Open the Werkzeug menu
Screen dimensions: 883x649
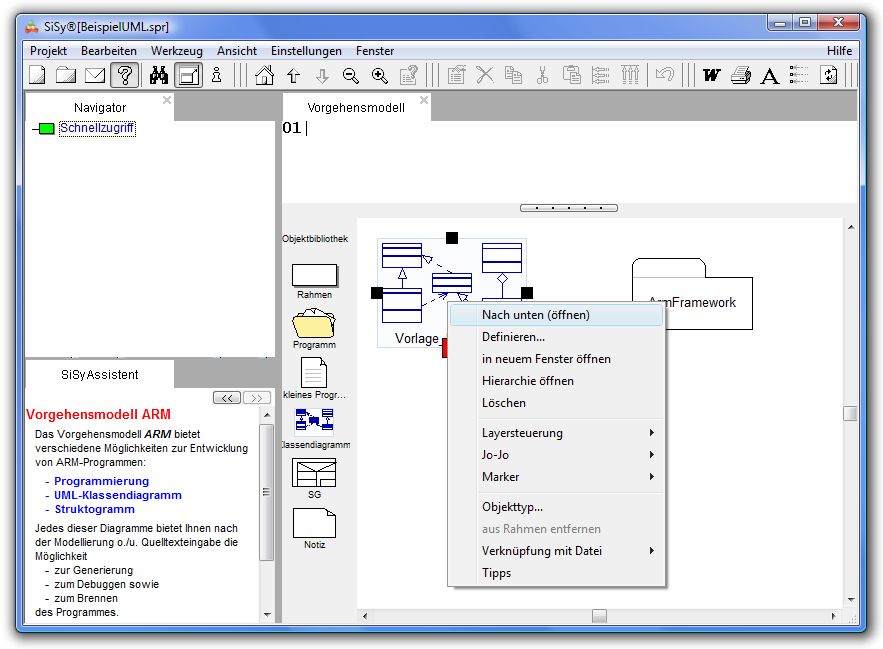point(177,51)
